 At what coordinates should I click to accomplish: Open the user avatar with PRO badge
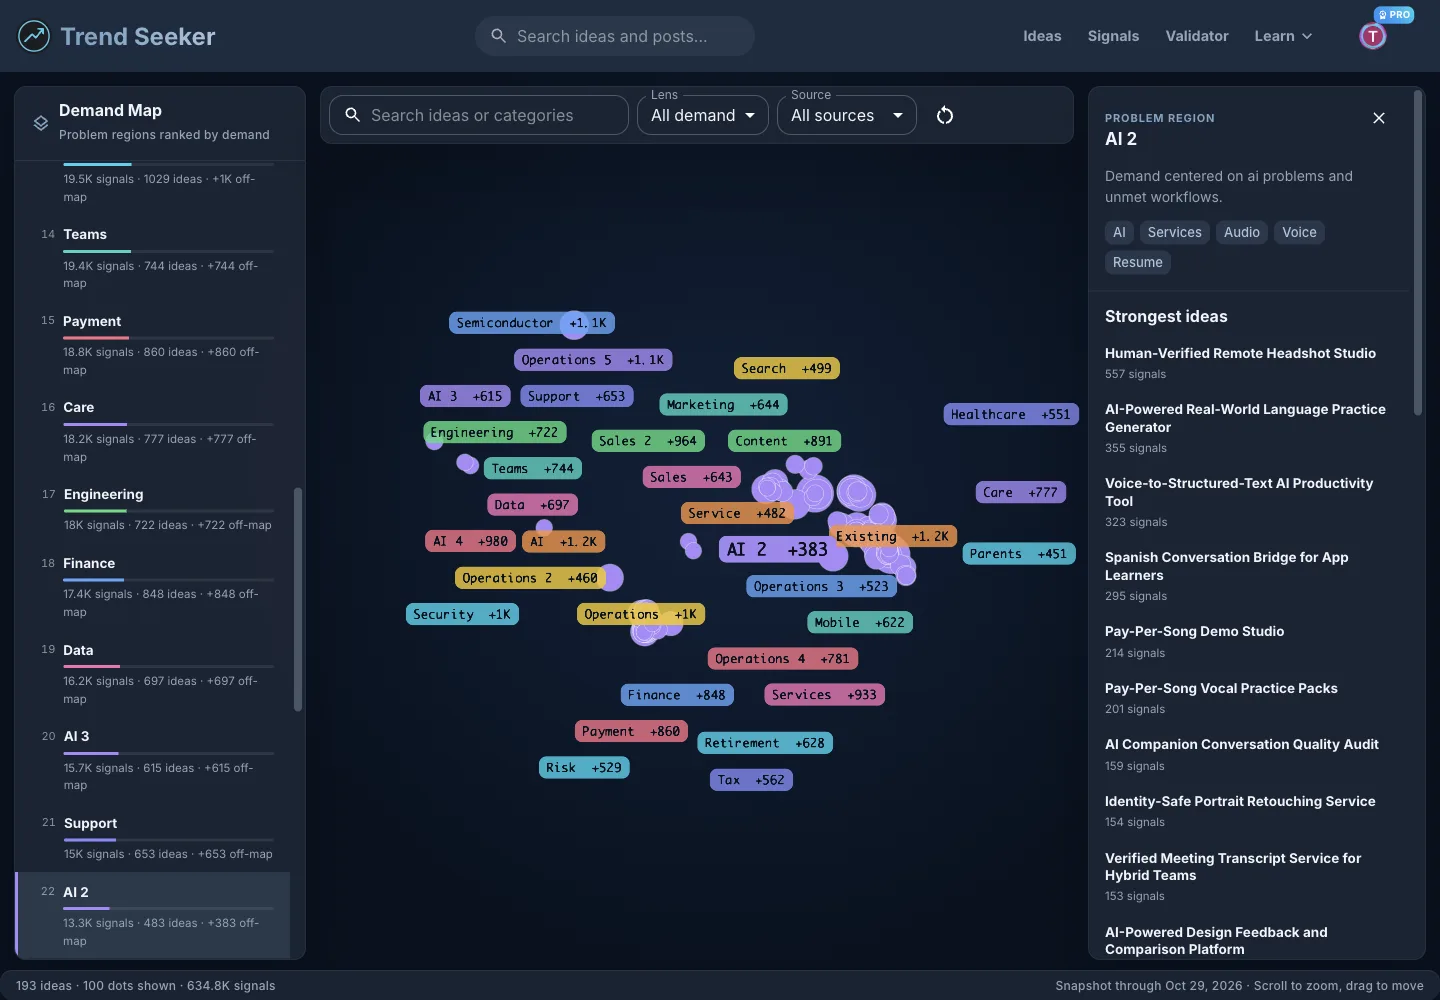(x=1373, y=36)
